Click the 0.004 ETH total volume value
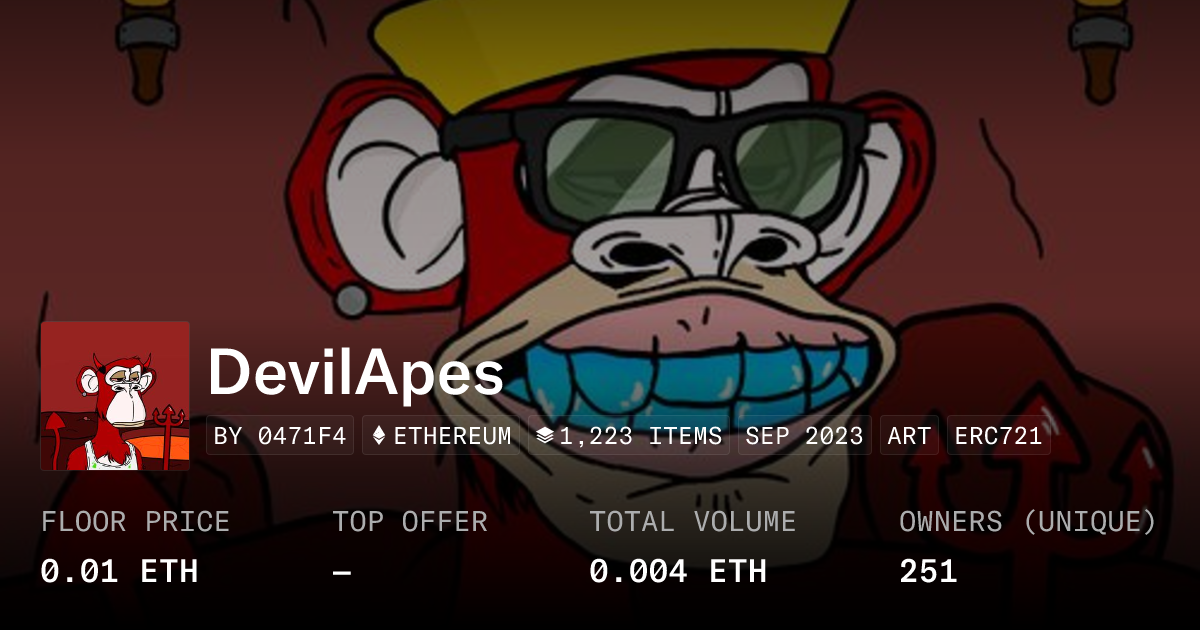 [x=678, y=572]
